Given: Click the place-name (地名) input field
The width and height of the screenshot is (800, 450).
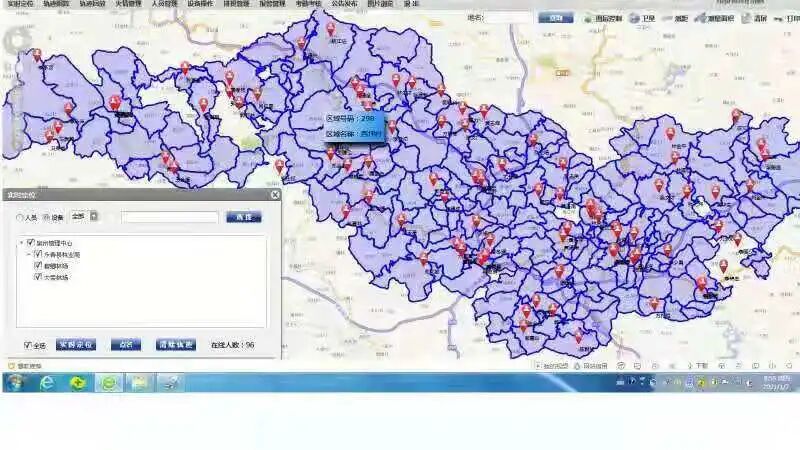Looking at the screenshot, I should point(509,18).
